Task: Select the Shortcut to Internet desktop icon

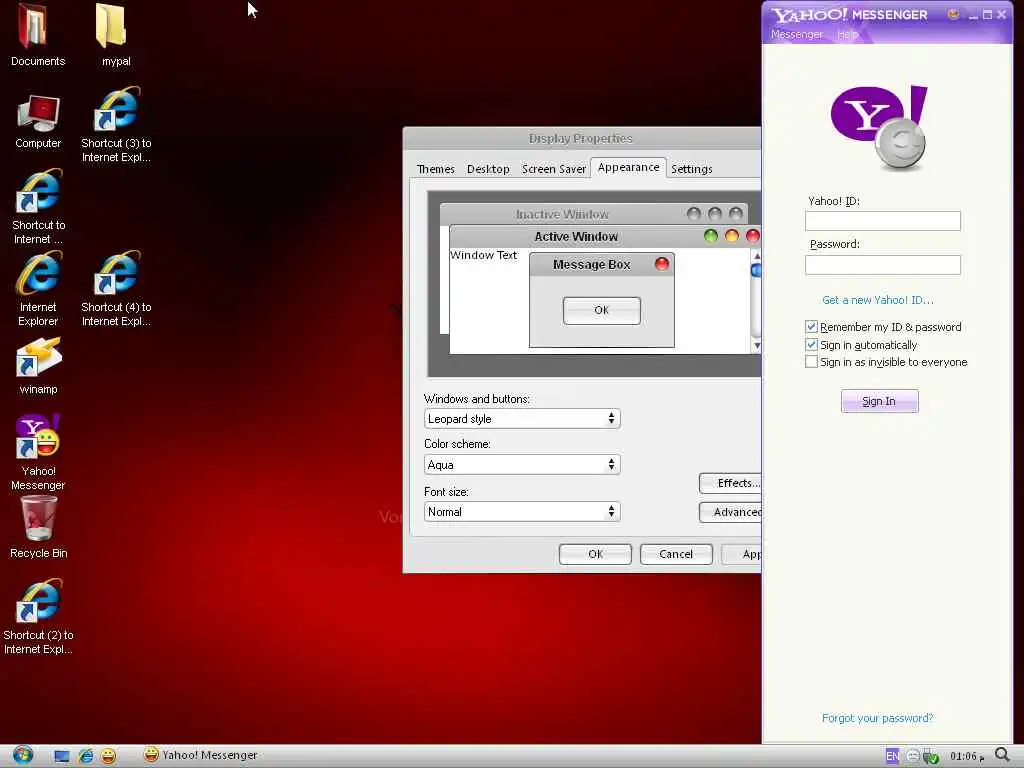Action: 38,207
